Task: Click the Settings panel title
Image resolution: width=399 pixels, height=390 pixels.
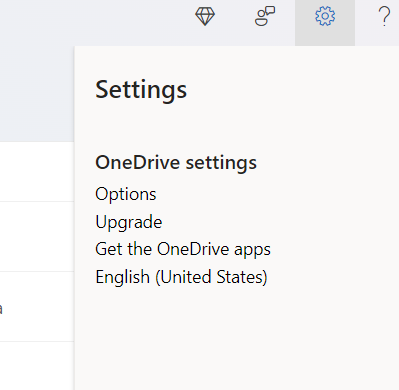Action: 141,90
